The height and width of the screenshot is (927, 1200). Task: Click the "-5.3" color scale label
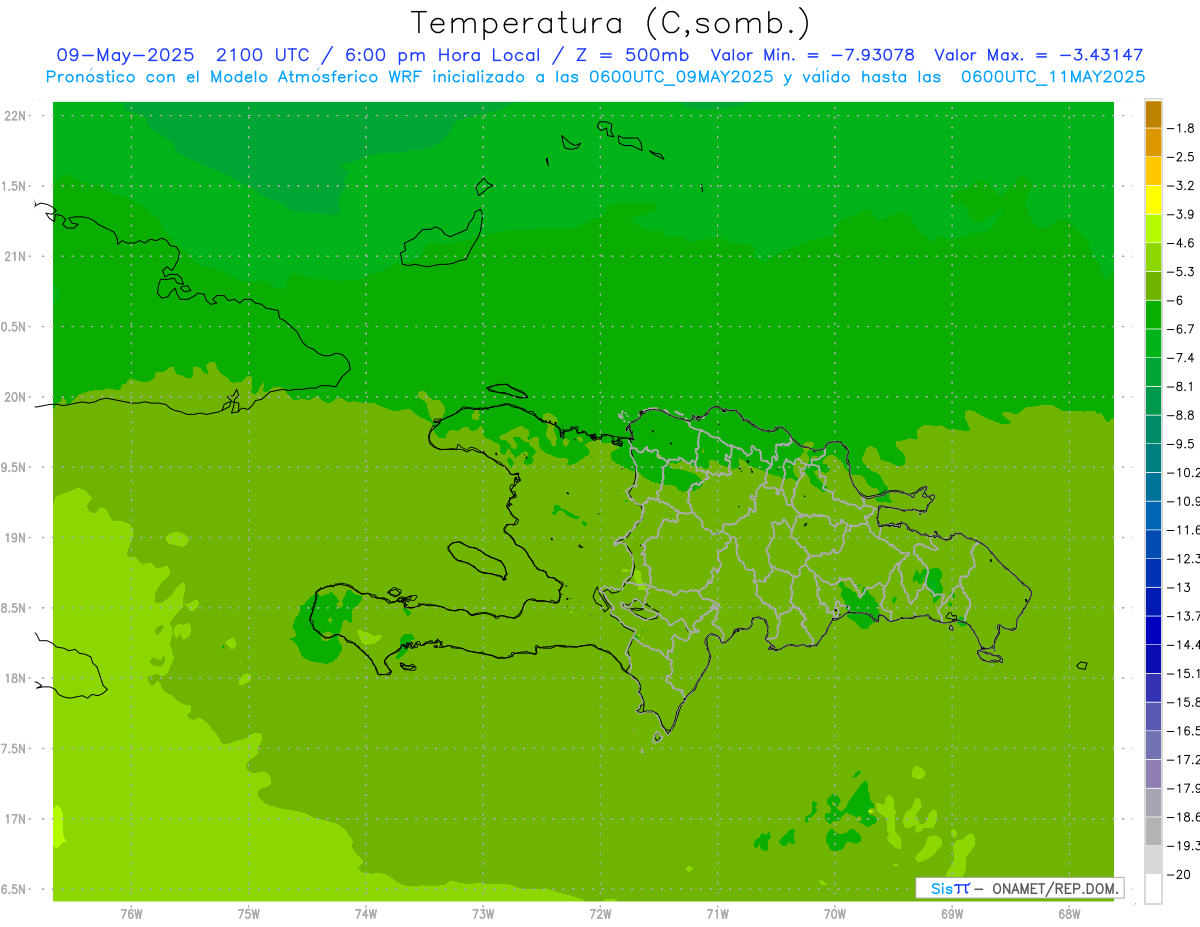click(x=1181, y=272)
